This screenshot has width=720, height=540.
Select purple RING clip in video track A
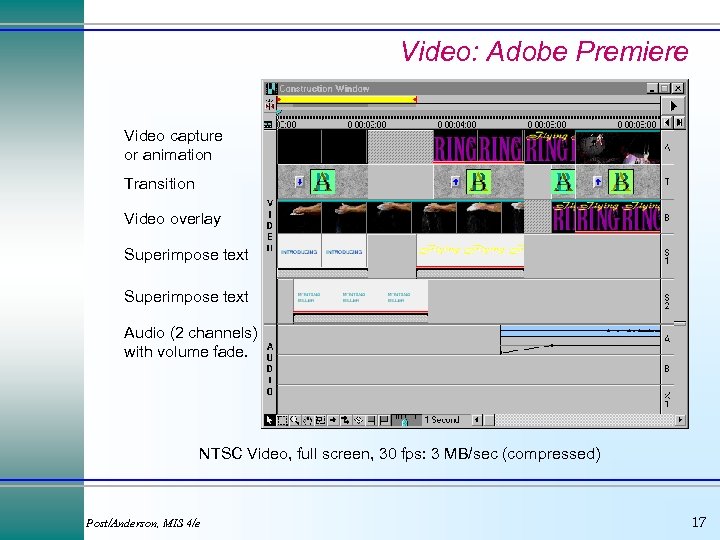(x=478, y=147)
